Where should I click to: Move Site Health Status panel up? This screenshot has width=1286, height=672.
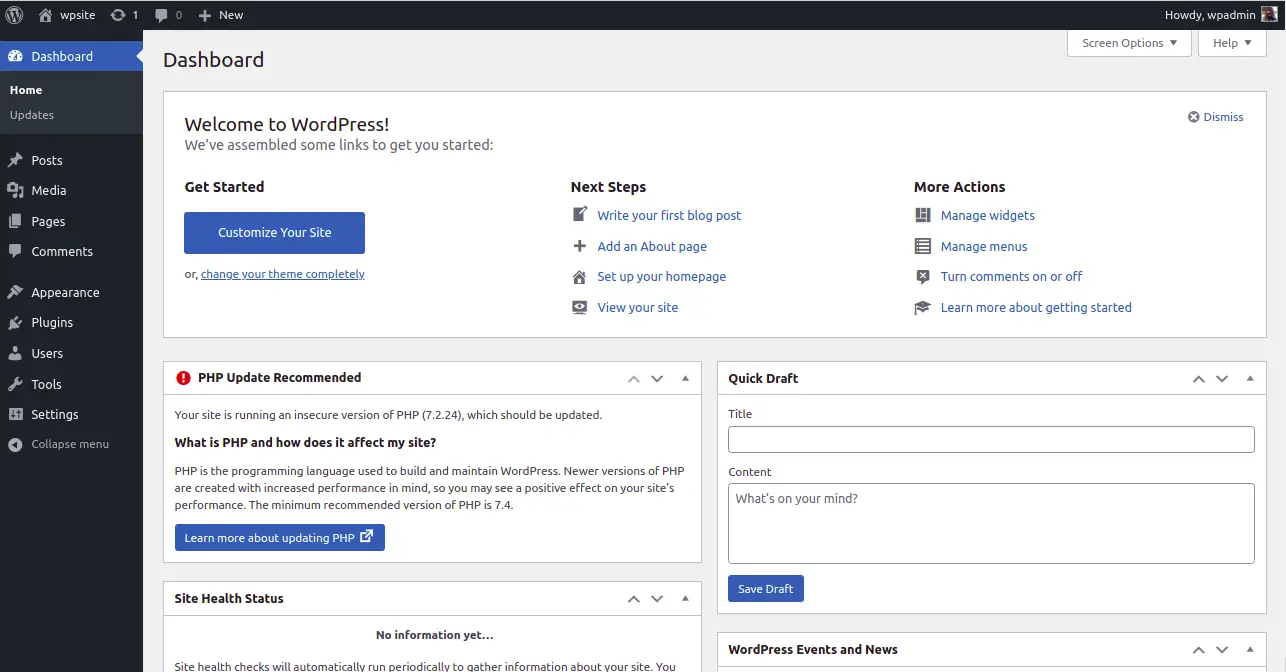[x=633, y=599]
